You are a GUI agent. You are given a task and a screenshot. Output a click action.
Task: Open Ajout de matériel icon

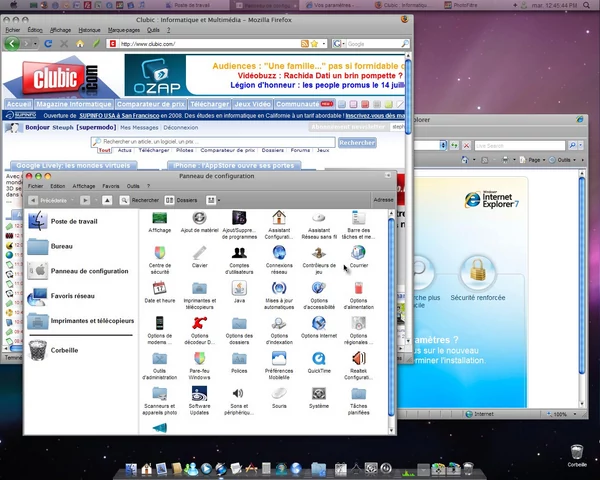pos(199,218)
